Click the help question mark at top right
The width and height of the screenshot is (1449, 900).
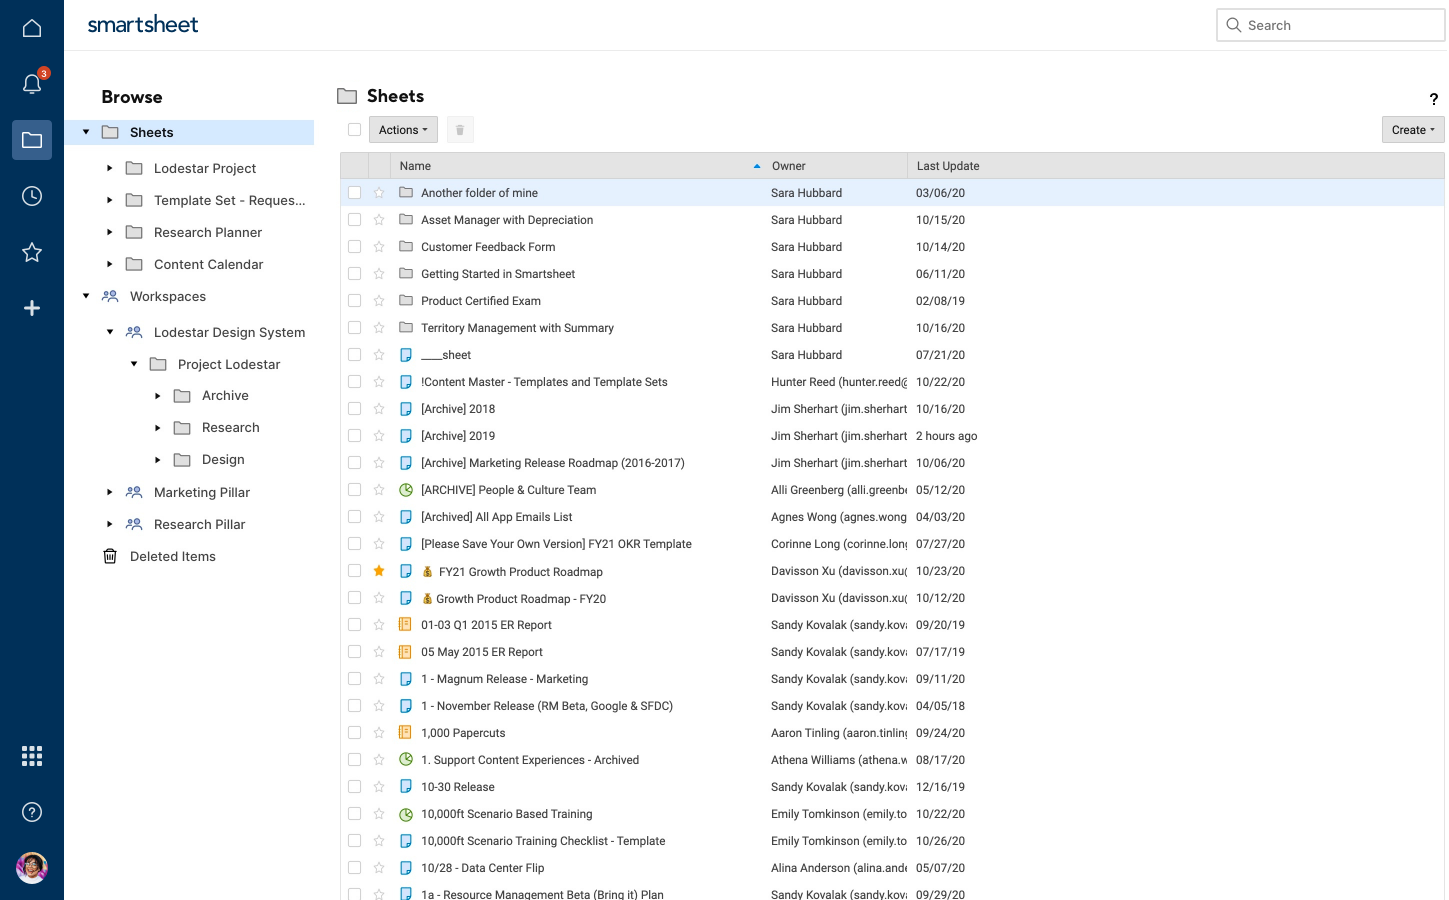1433,99
